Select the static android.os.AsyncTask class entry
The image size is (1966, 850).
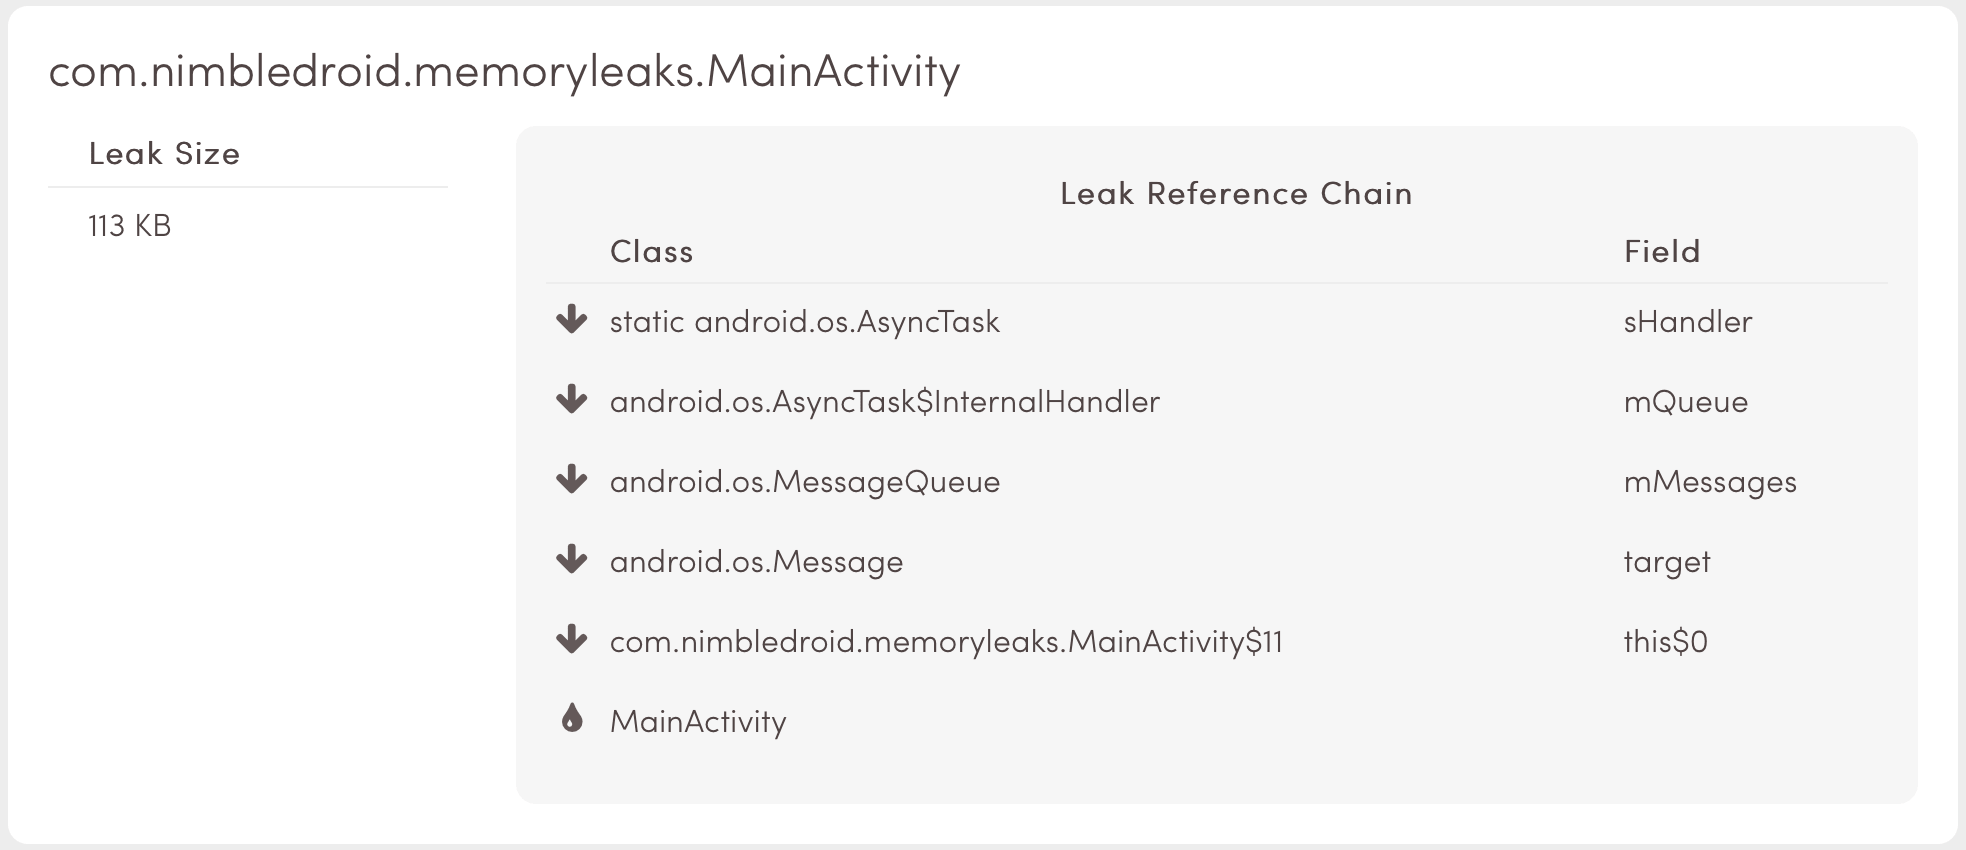(x=805, y=322)
